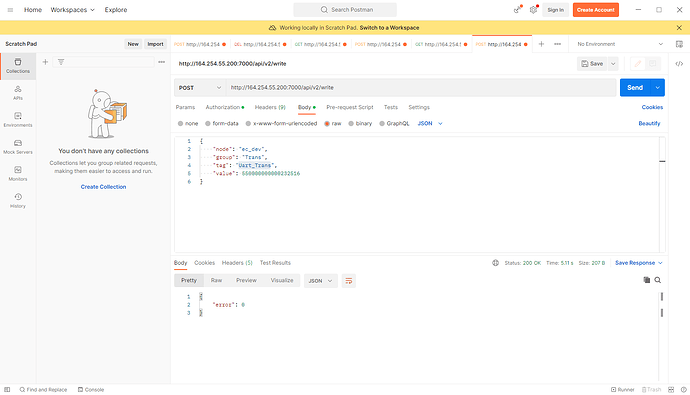
Task: Click the Search Postman box
Action: [345, 10]
